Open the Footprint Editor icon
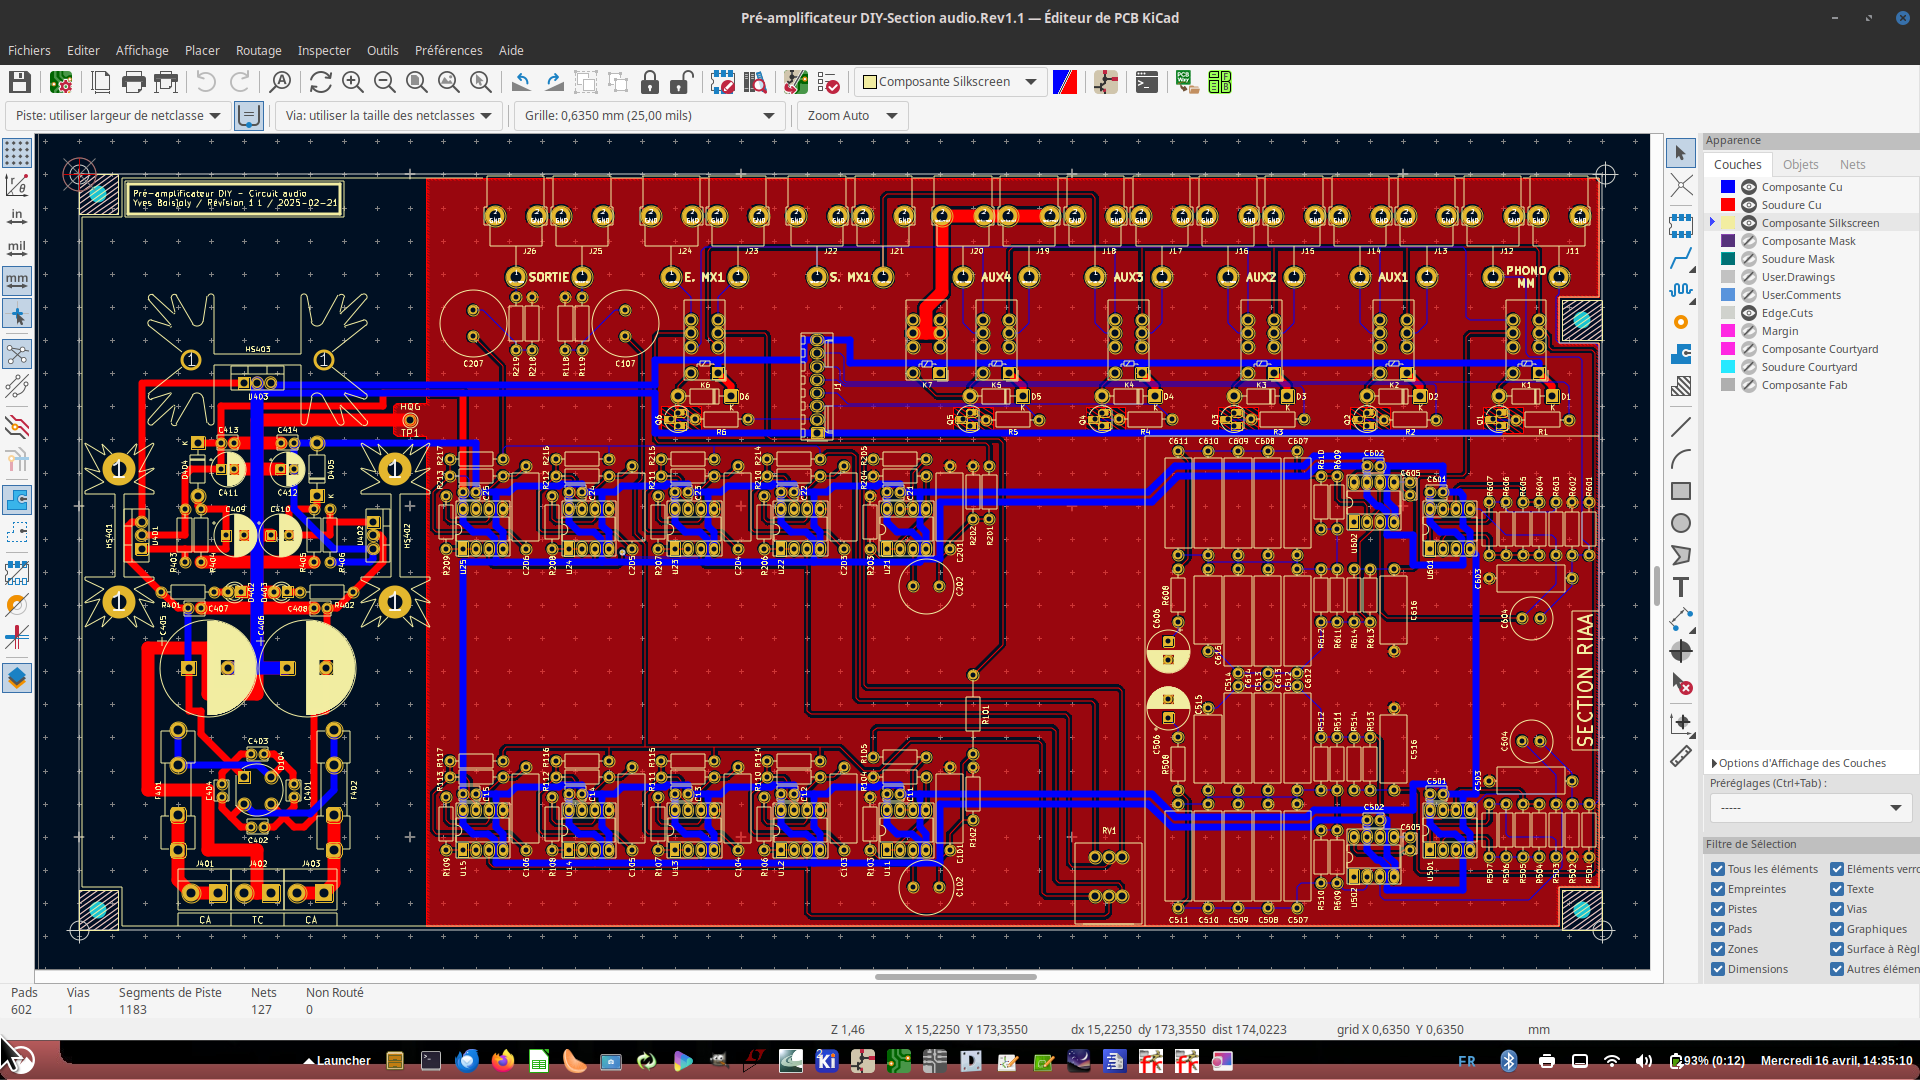This screenshot has width=1920, height=1080. [723, 82]
